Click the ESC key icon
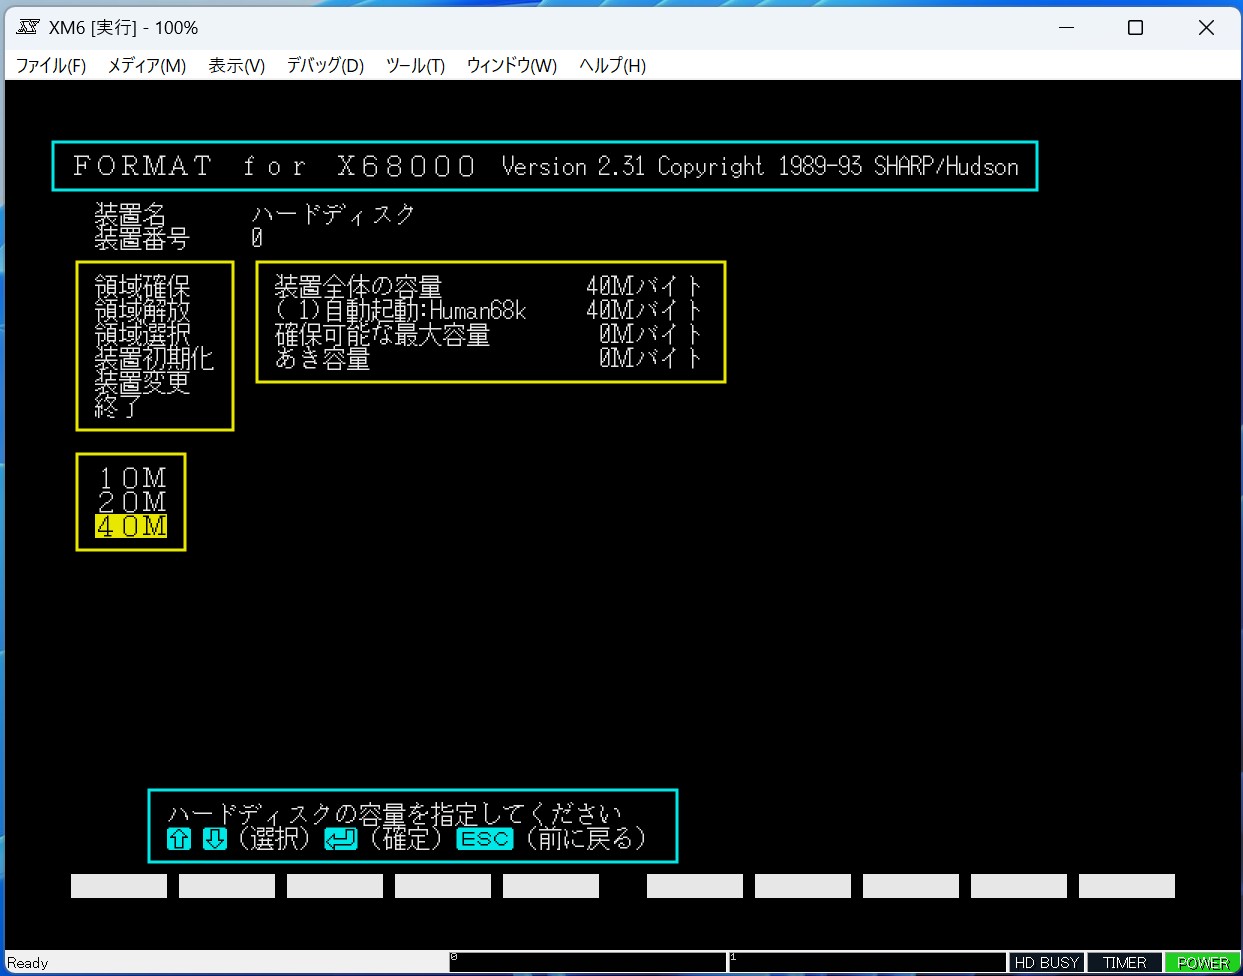 (x=485, y=839)
